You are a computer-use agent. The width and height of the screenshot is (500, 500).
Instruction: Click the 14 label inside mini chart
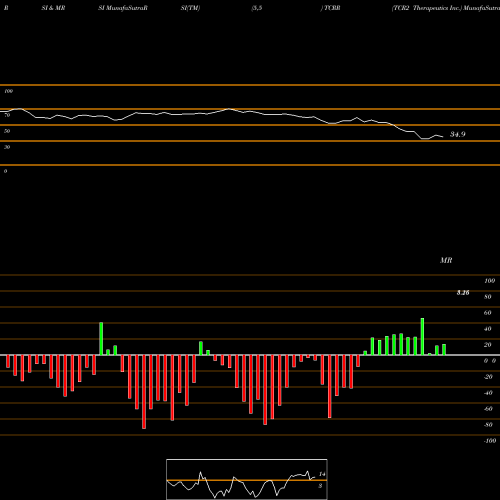click(x=322, y=474)
